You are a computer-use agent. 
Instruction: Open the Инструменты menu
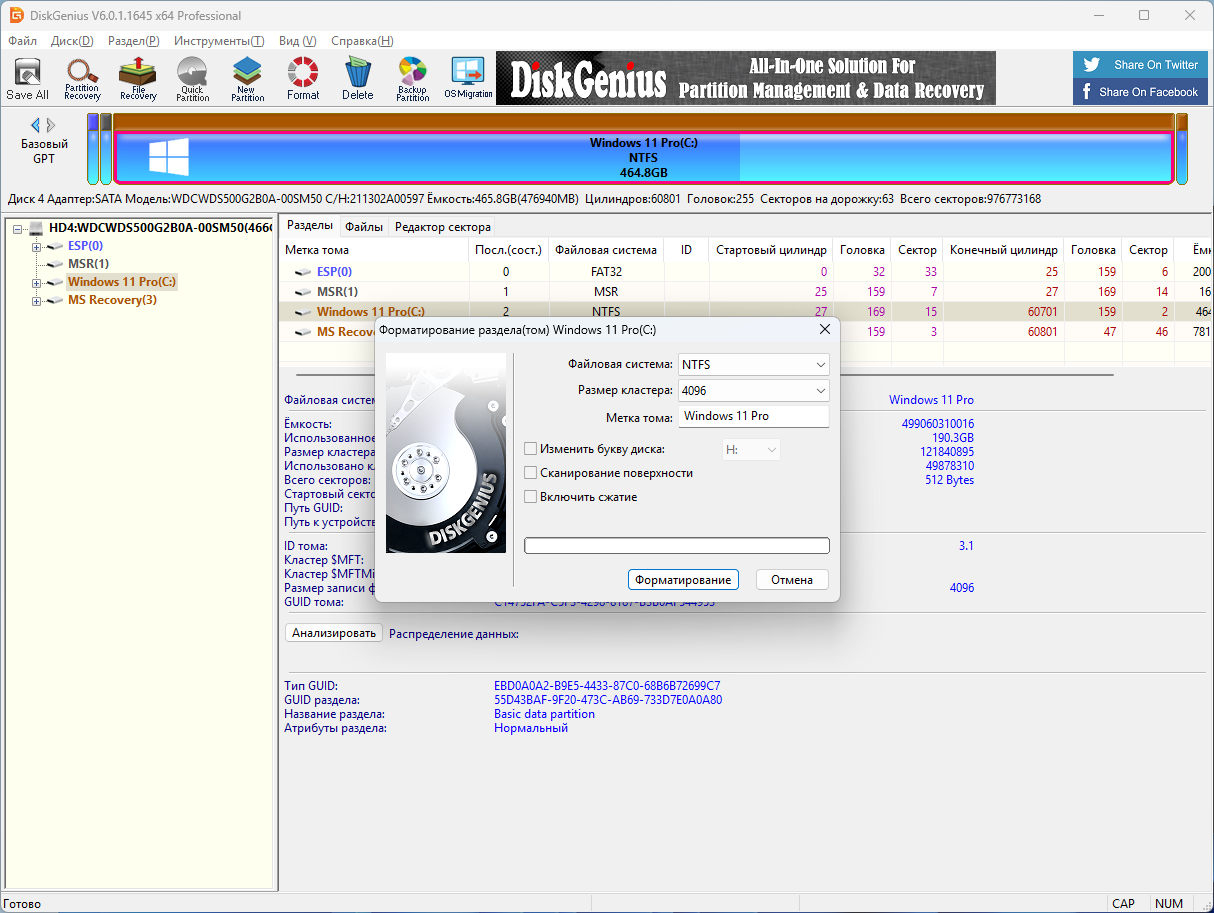[219, 41]
